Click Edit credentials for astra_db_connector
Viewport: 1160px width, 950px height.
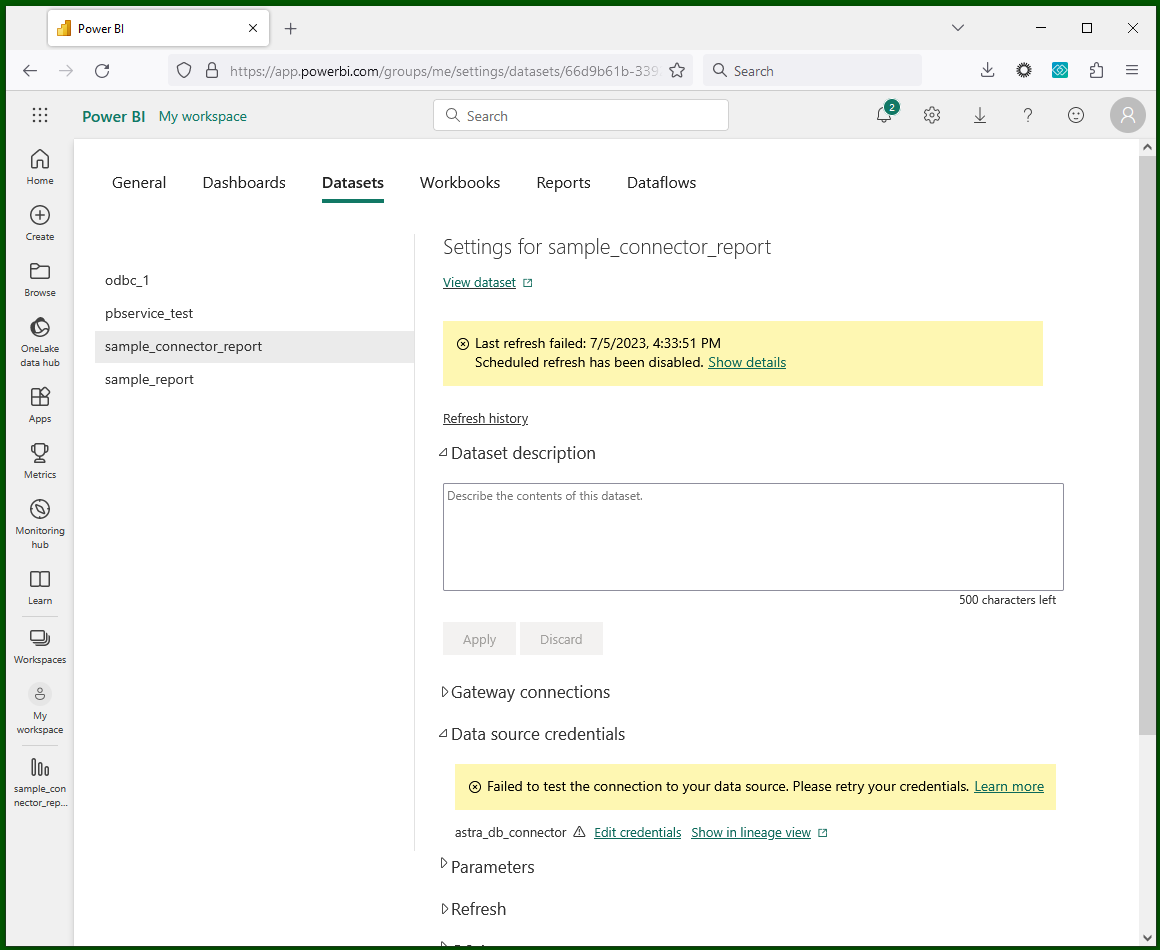(x=638, y=832)
